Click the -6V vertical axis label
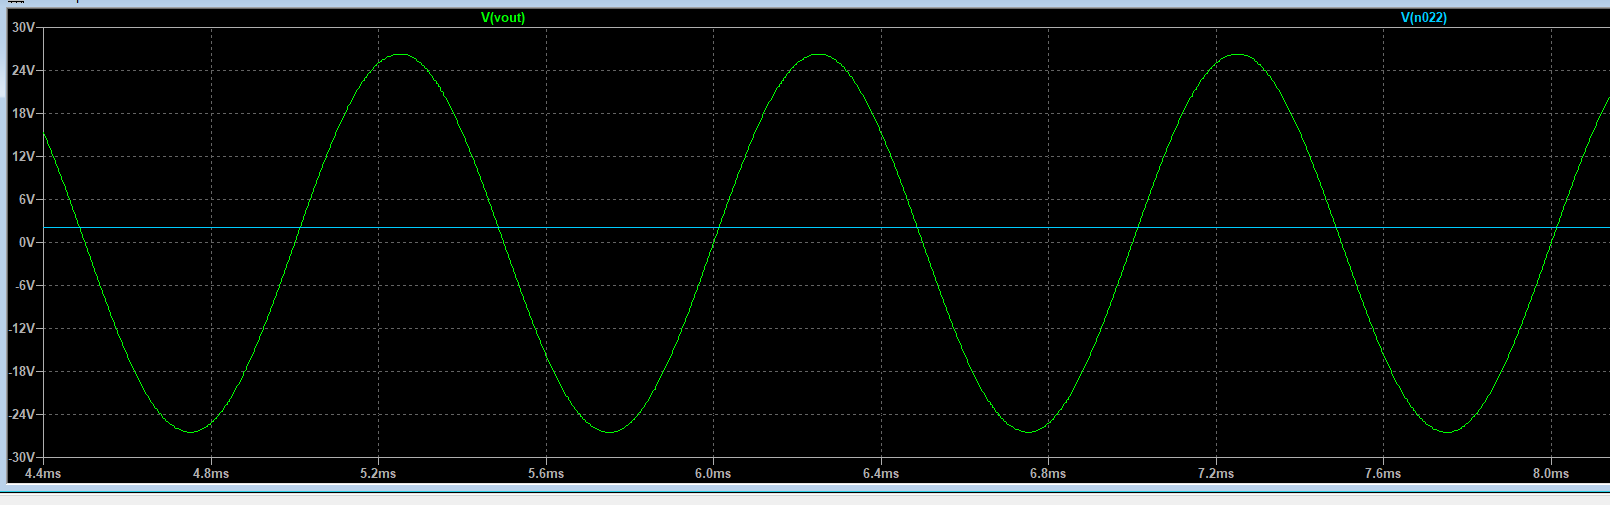Screen dimensions: 1610x505 24,286
